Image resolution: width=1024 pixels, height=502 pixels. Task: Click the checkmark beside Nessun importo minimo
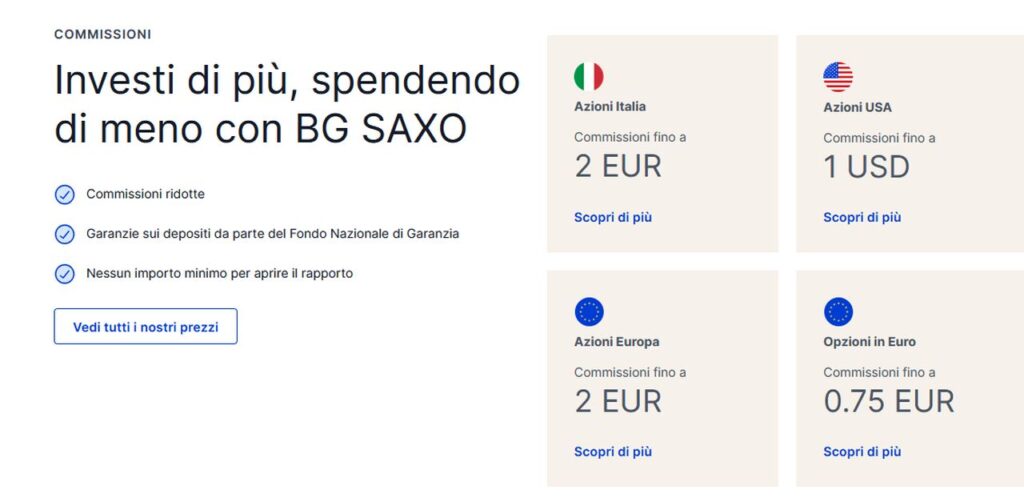64,273
